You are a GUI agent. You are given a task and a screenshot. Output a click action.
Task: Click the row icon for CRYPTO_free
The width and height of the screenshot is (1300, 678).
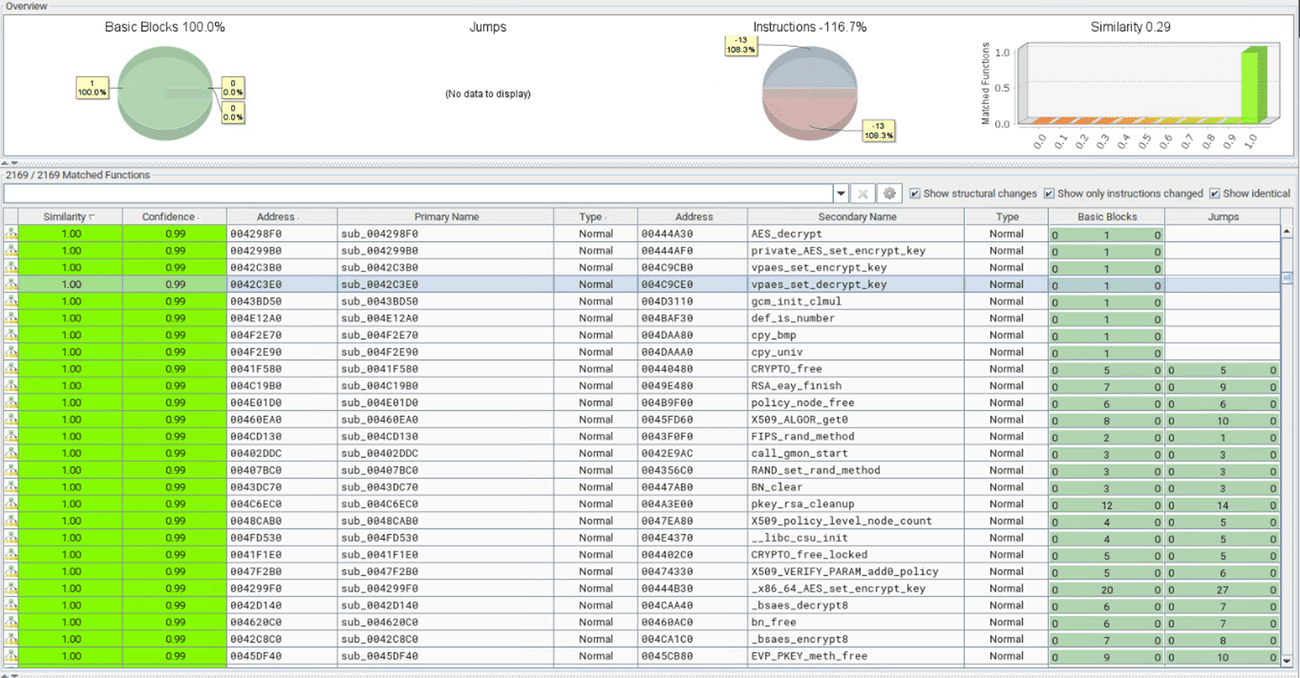pos(11,369)
